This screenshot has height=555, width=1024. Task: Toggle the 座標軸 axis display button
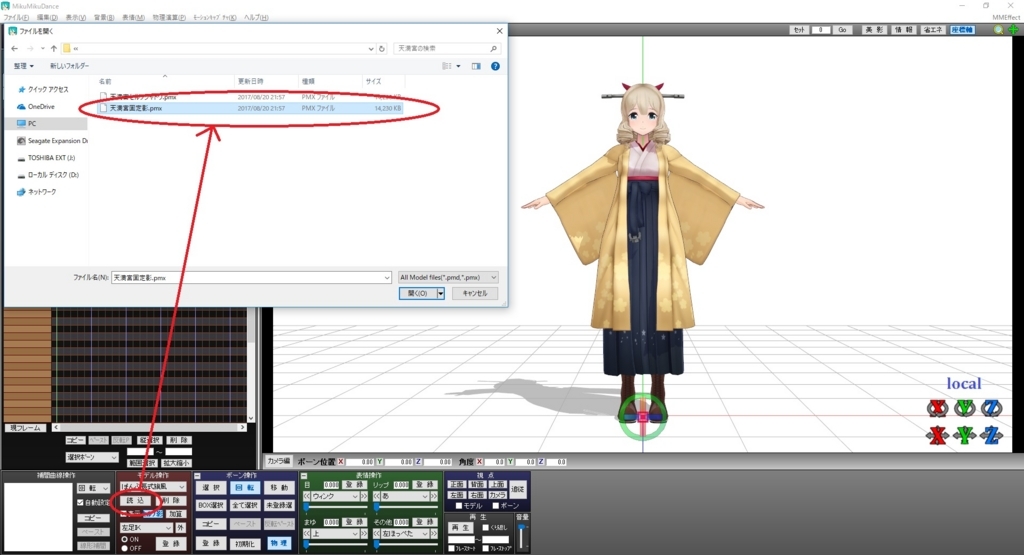tap(962, 30)
